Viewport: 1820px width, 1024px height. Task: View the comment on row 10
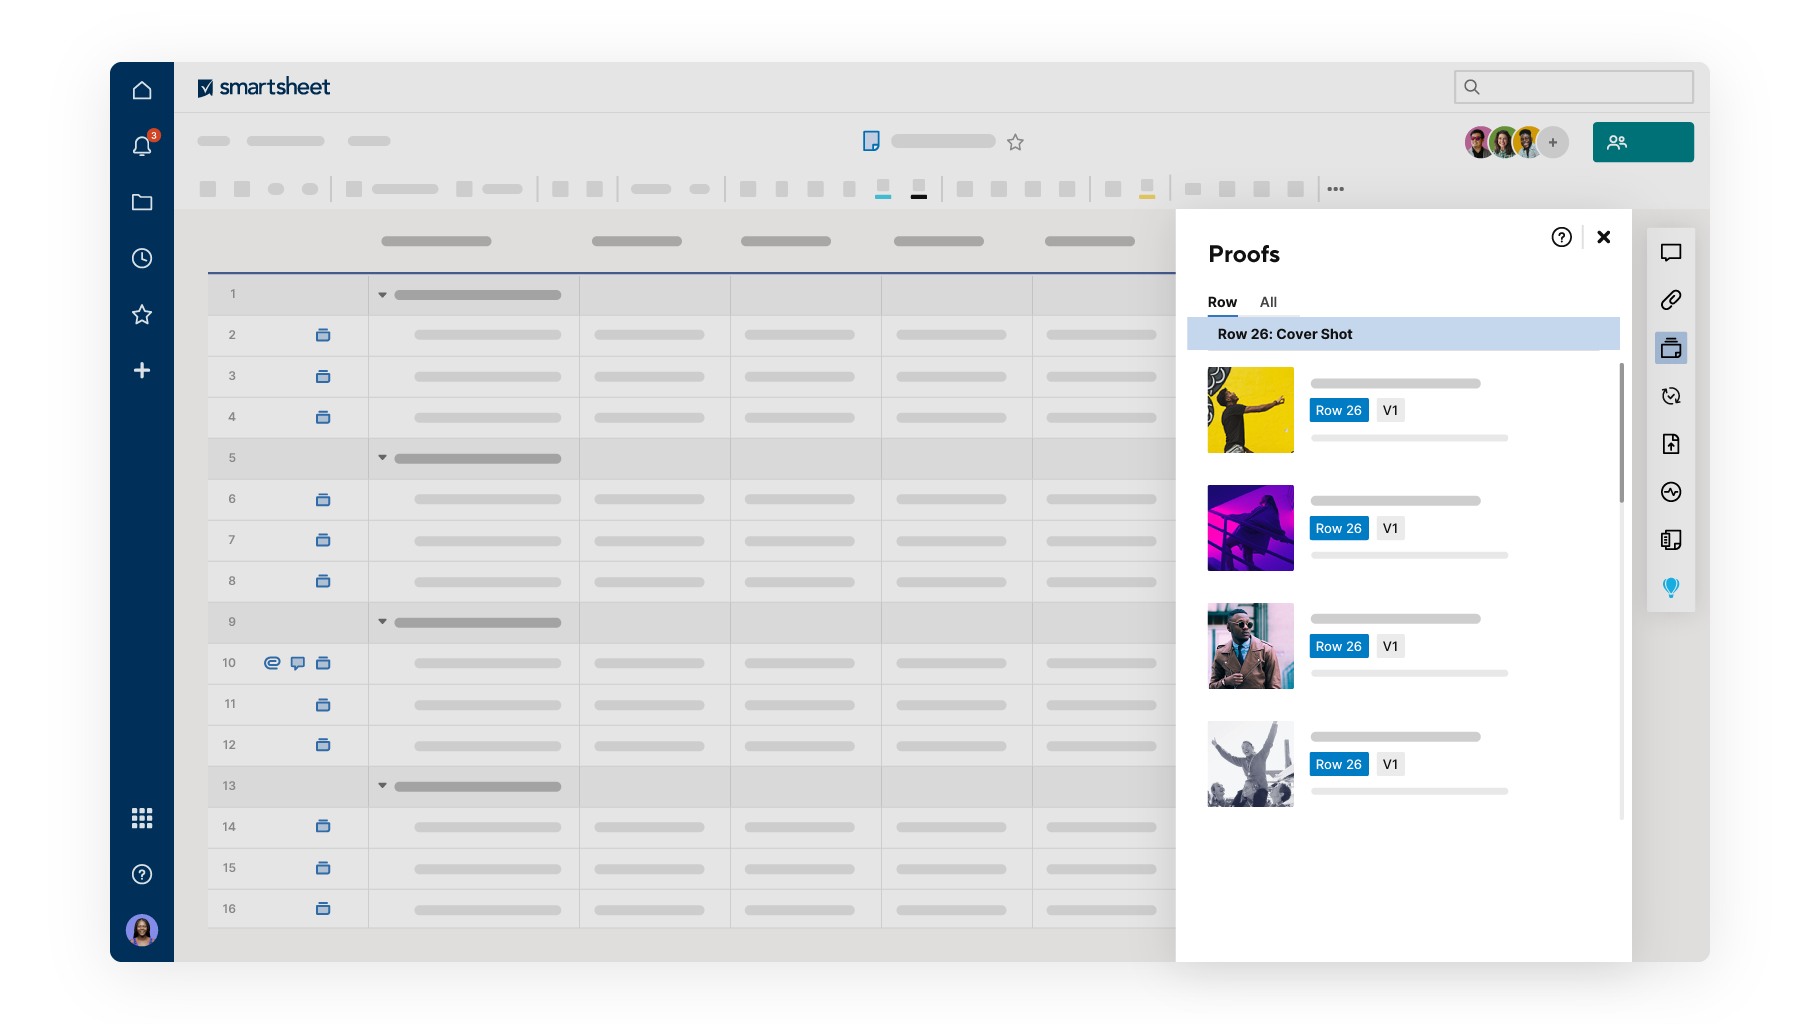[297, 662]
